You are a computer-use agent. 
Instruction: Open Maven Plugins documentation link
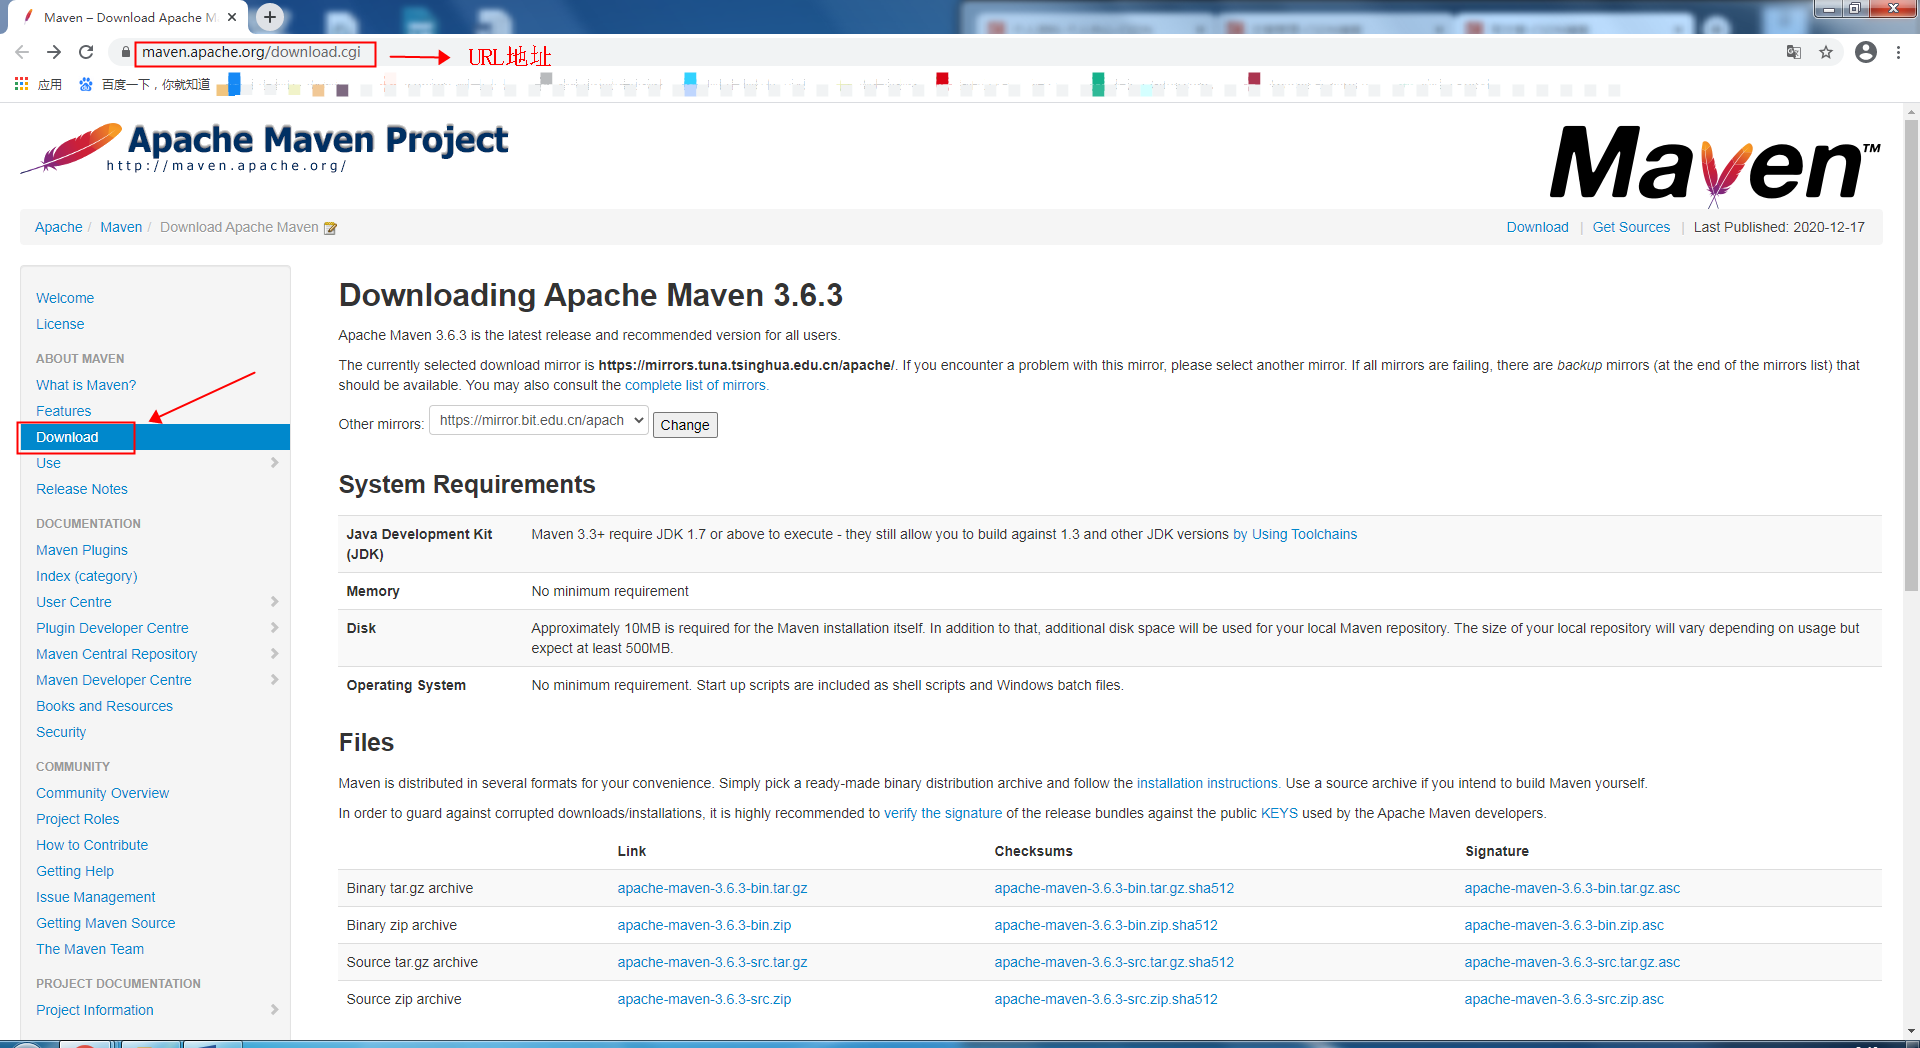pyautogui.click(x=82, y=550)
